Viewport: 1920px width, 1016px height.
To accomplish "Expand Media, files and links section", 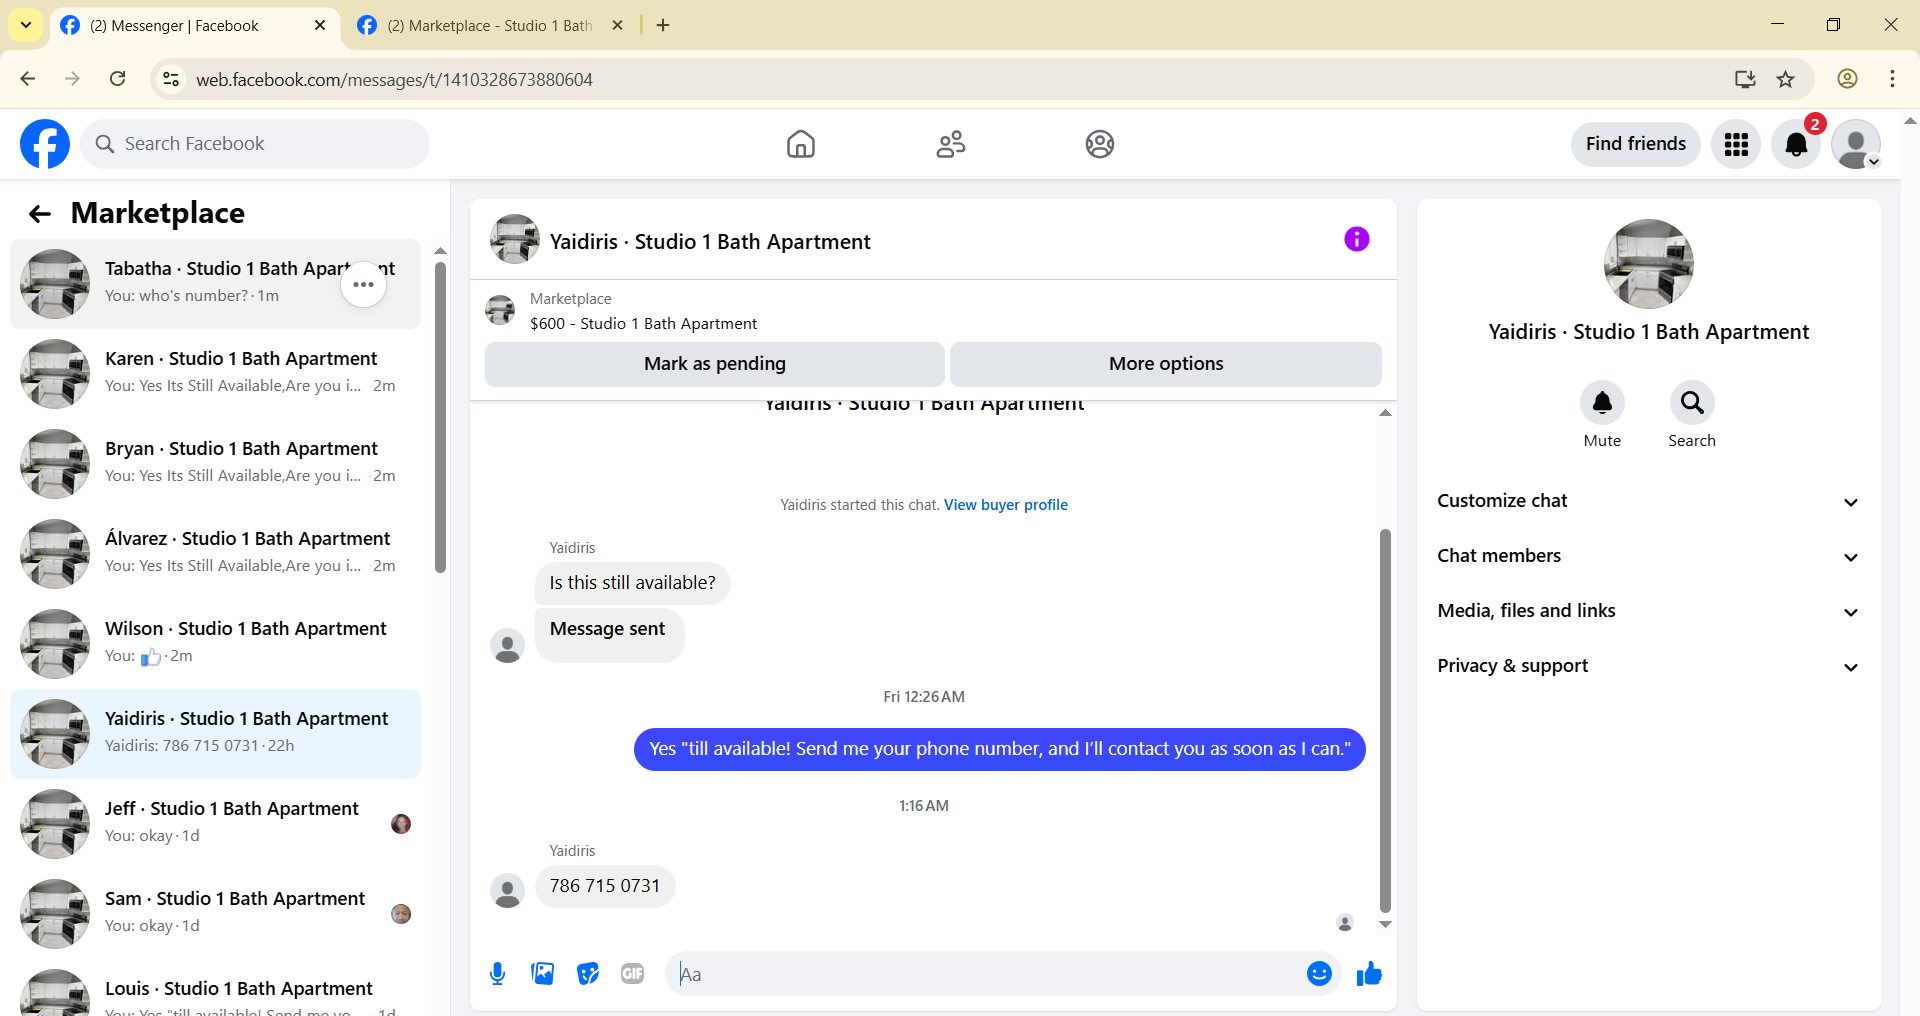I will point(1648,611).
